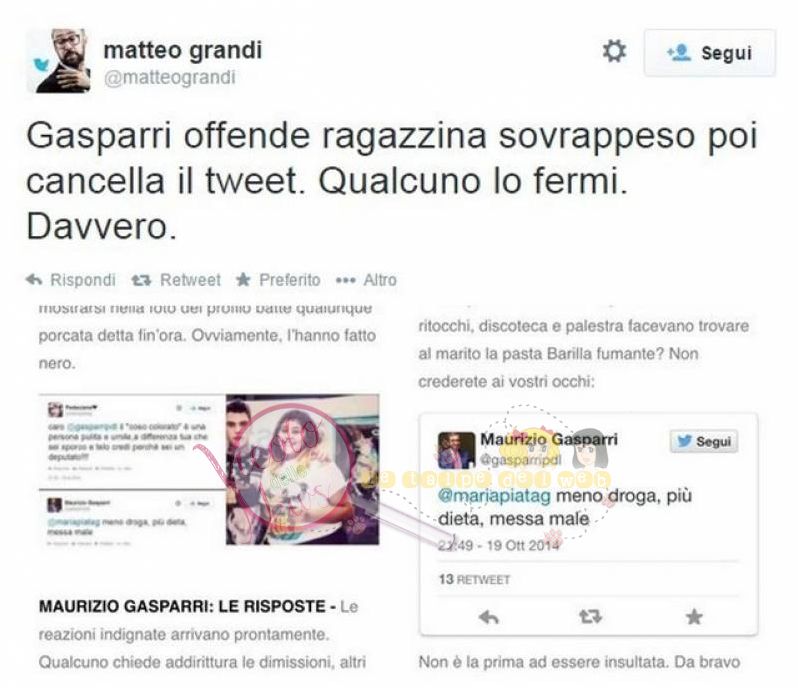Viewport: 798px width, 688px height.
Task: Open the gear settings icon beside Segui
Action: point(614,51)
